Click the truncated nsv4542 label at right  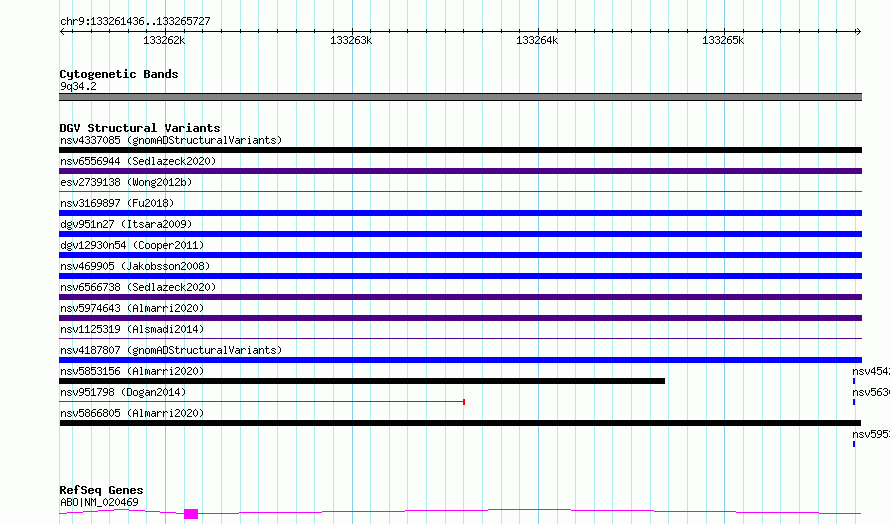(871, 371)
